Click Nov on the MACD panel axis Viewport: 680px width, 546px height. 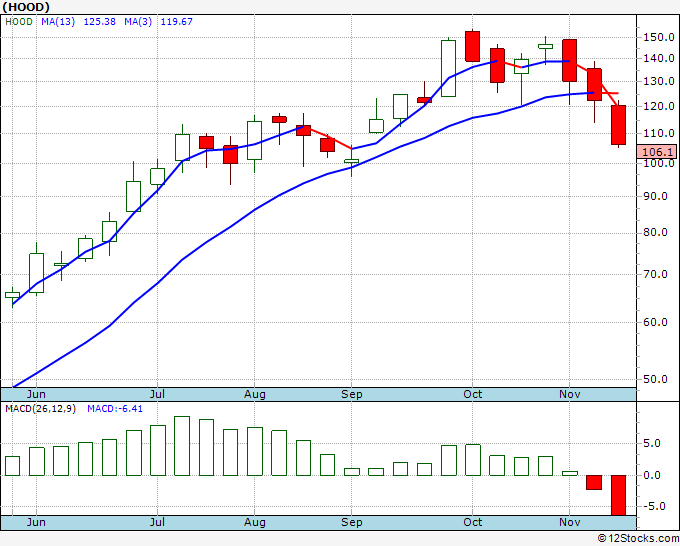pos(569,522)
